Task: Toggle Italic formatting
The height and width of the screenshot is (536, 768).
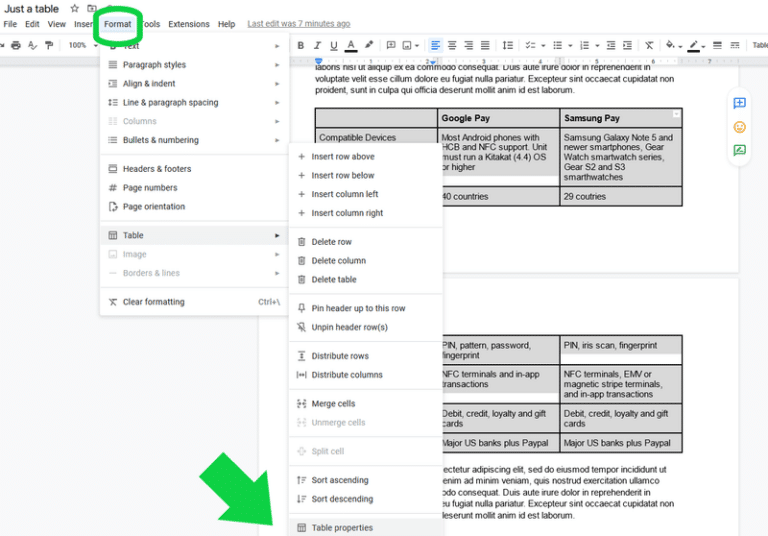Action: pos(317,46)
